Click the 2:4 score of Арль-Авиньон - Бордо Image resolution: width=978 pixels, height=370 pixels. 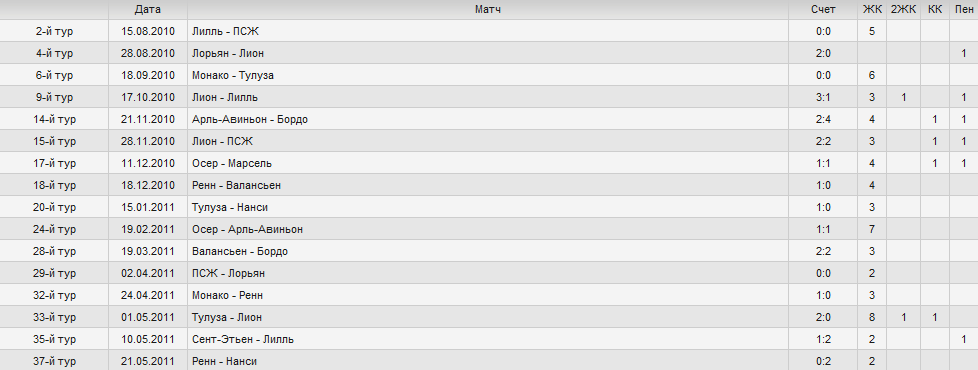pyautogui.click(x=823, y=119)
